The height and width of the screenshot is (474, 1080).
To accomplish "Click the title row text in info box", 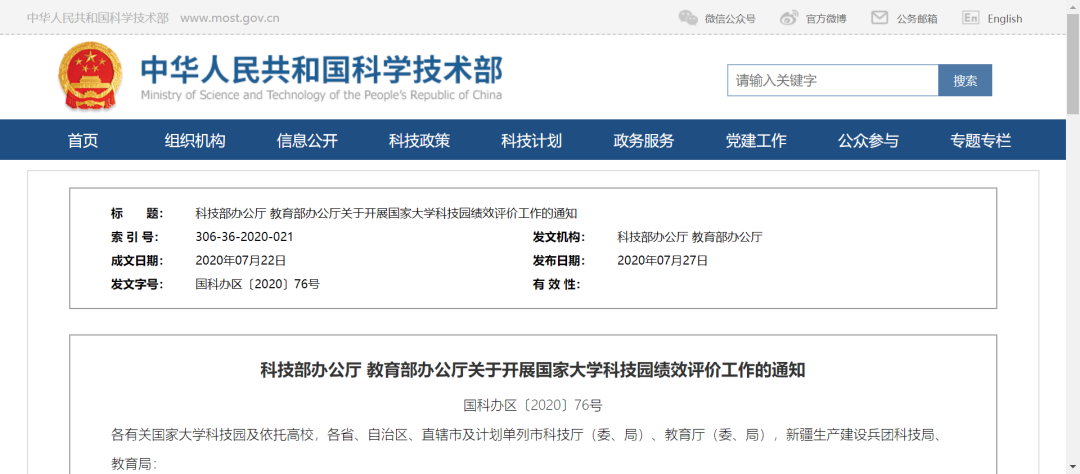I will (386, 213).
